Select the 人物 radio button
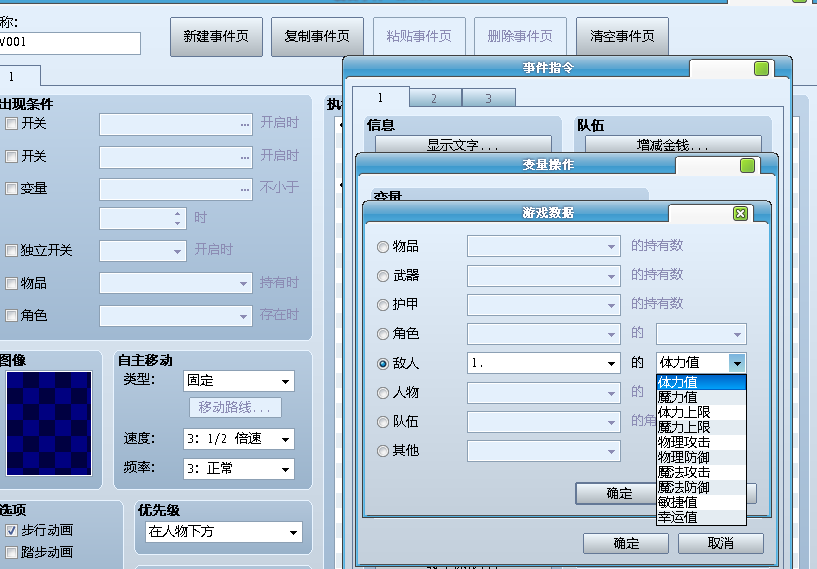 pyautogui.click(x=383, y=393)
